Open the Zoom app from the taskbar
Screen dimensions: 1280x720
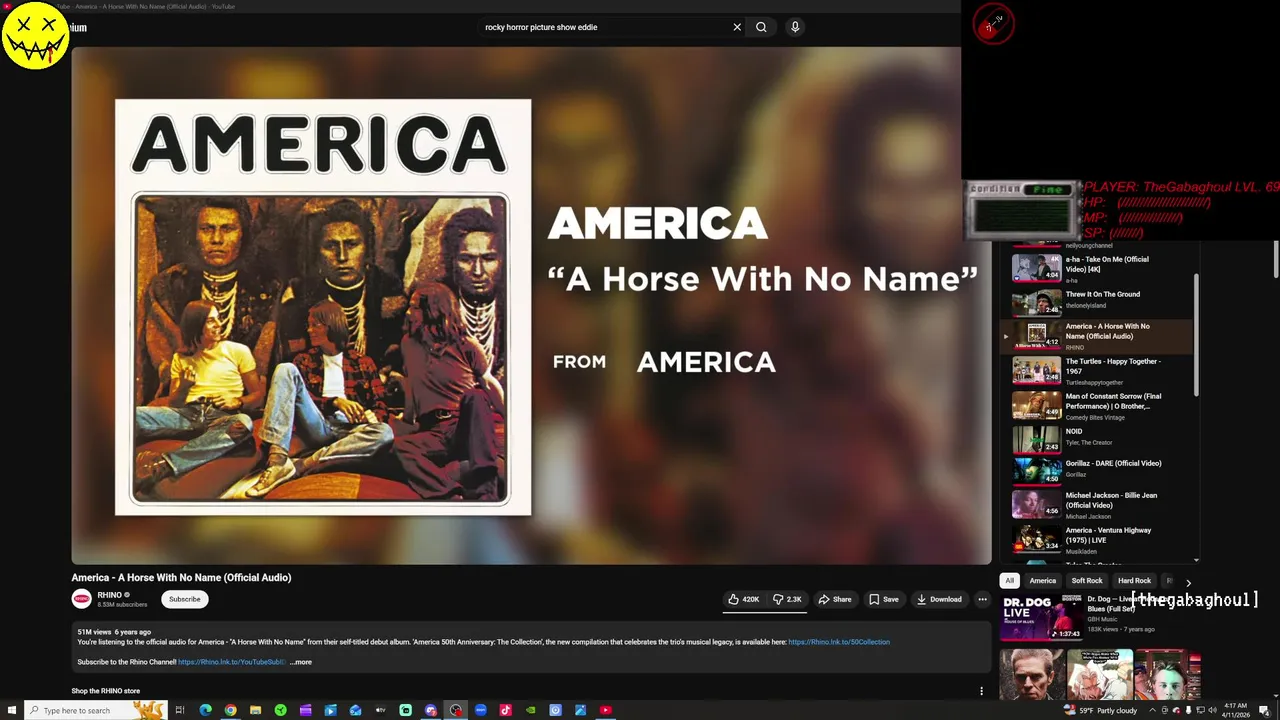[480, 710]
